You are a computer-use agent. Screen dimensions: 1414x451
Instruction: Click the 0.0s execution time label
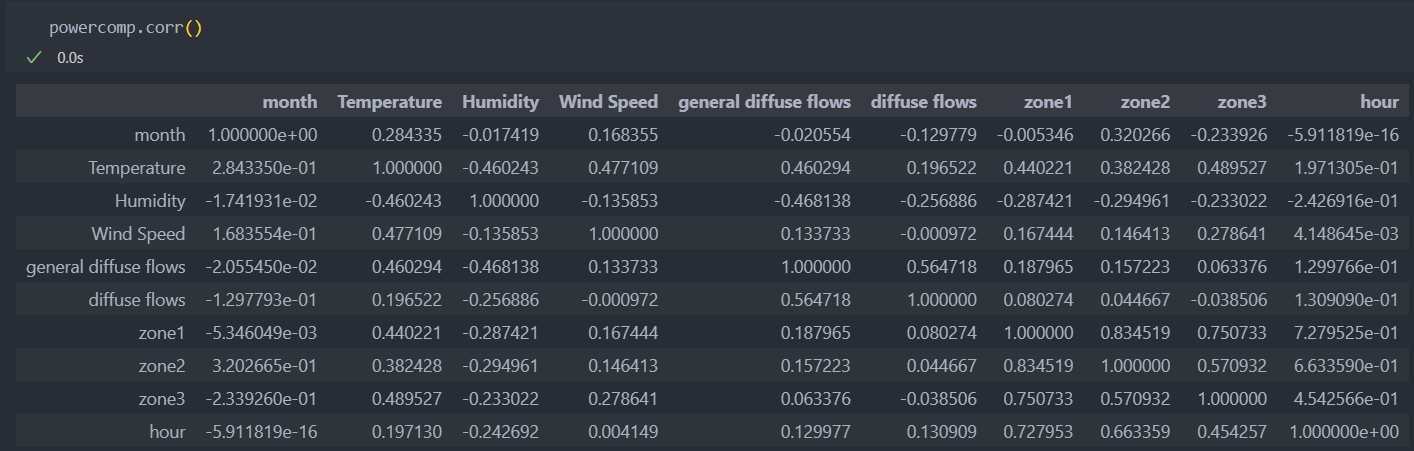point(70,58)
